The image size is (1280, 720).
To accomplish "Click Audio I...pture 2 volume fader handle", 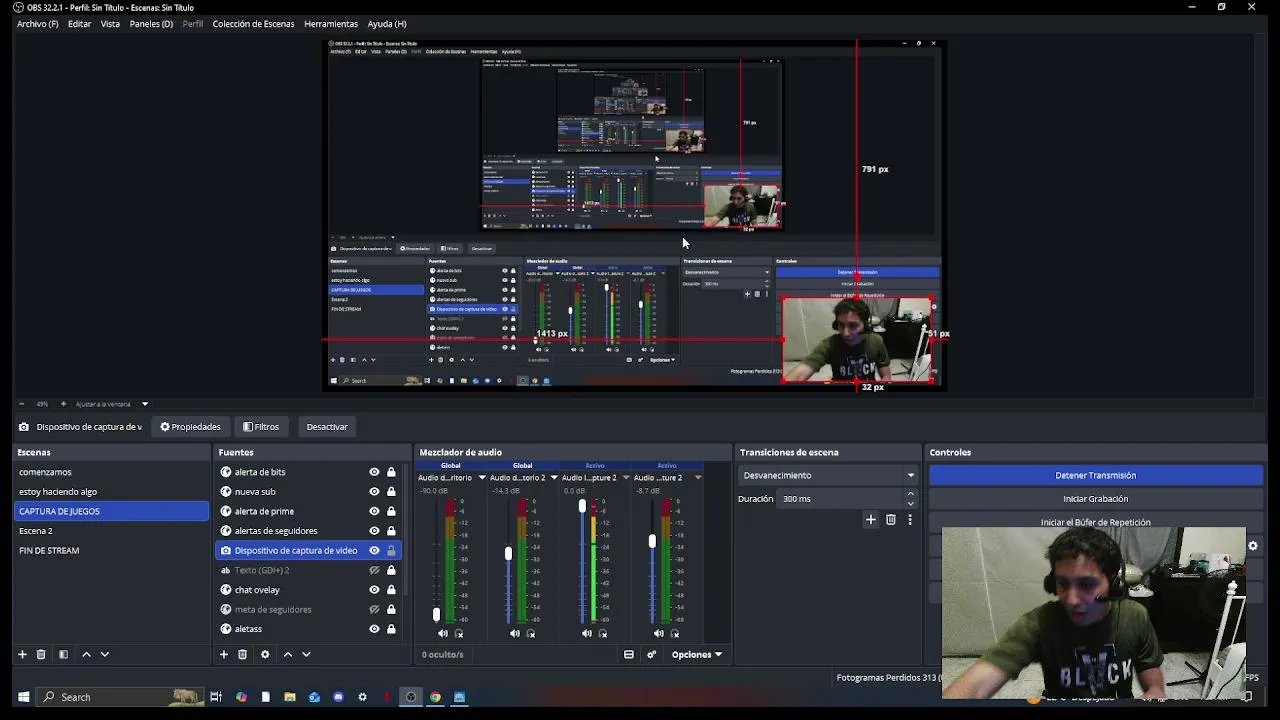I will pyautogui.click(x=582, y=507).
